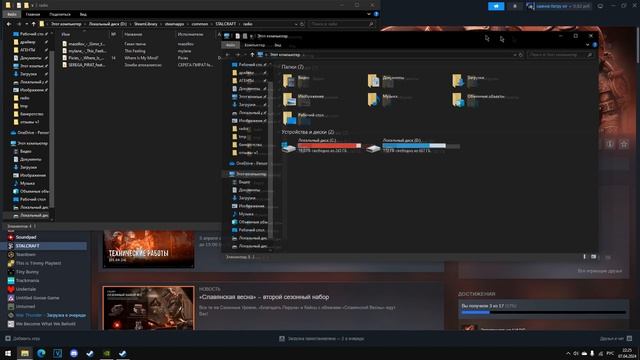This screenshot has height=360, width=640.
Task: Click STALCRAFT breadcrumb in radio window
Action: (x=226, y=24)
